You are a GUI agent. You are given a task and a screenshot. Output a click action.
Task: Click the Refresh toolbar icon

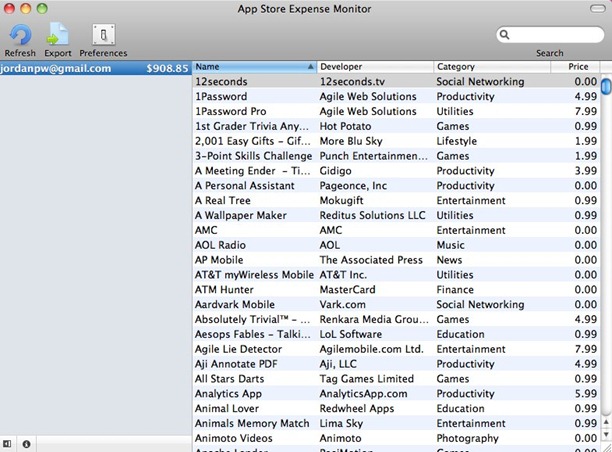point(20,35)
